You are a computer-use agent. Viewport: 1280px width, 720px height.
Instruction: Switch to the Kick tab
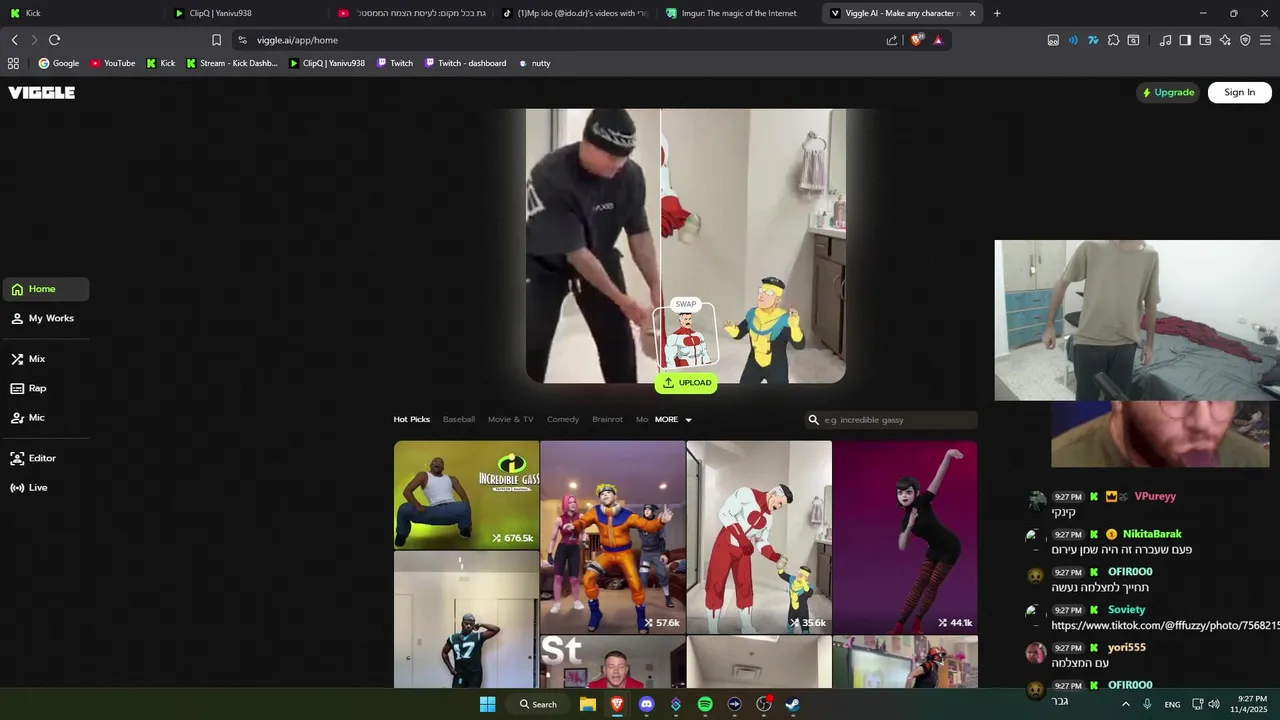(82, 13)
